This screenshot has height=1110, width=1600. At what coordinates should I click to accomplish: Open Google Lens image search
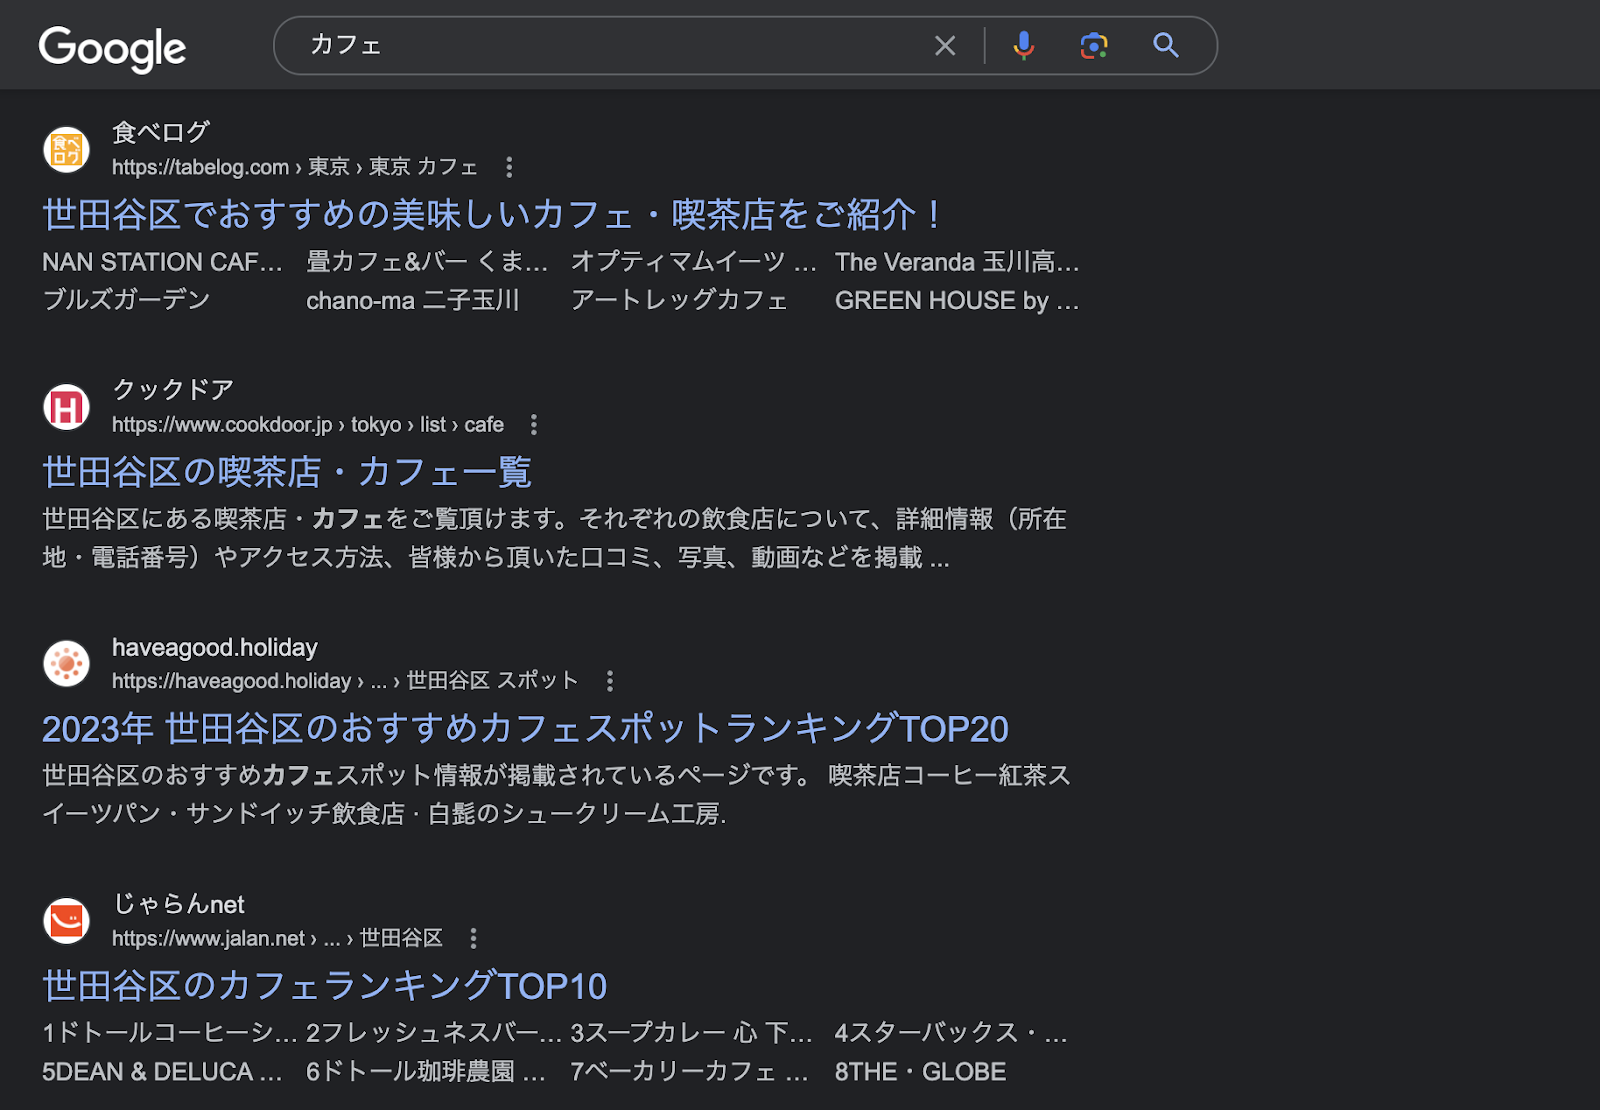coord(1094,45)
